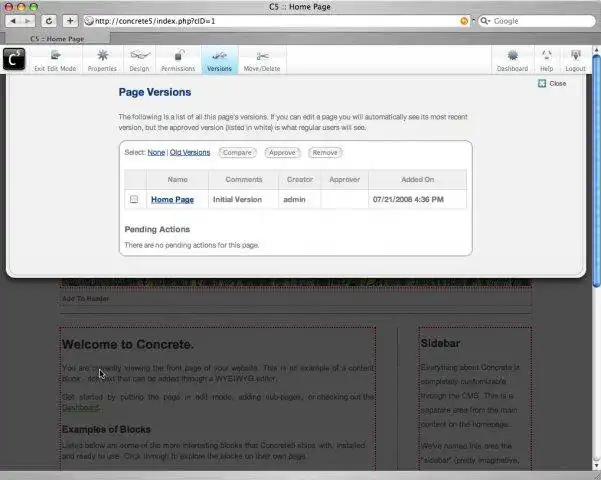This screenshot has height=480, width=601.
Task: Click the Comments column header
Action: pyautogui.click(x=244, y=179)
